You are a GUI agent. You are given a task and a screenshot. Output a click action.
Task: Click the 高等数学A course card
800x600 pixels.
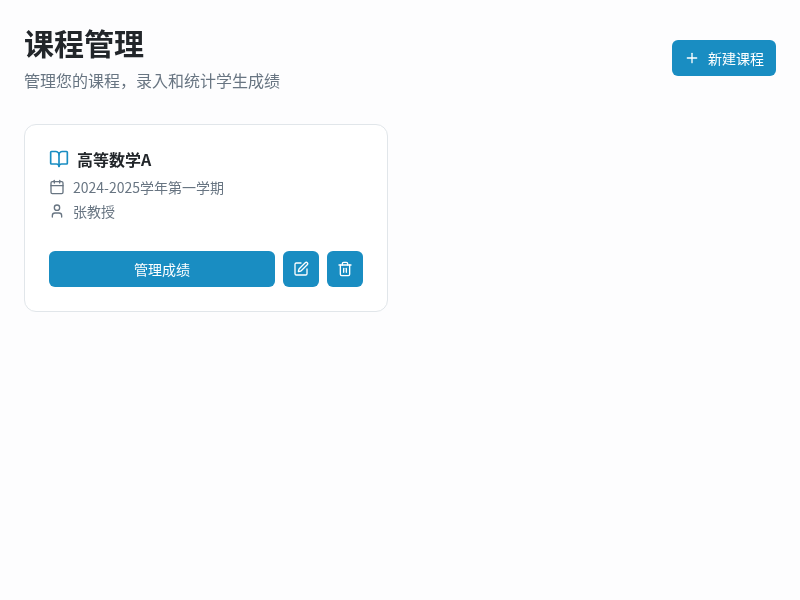coord(205,217)
